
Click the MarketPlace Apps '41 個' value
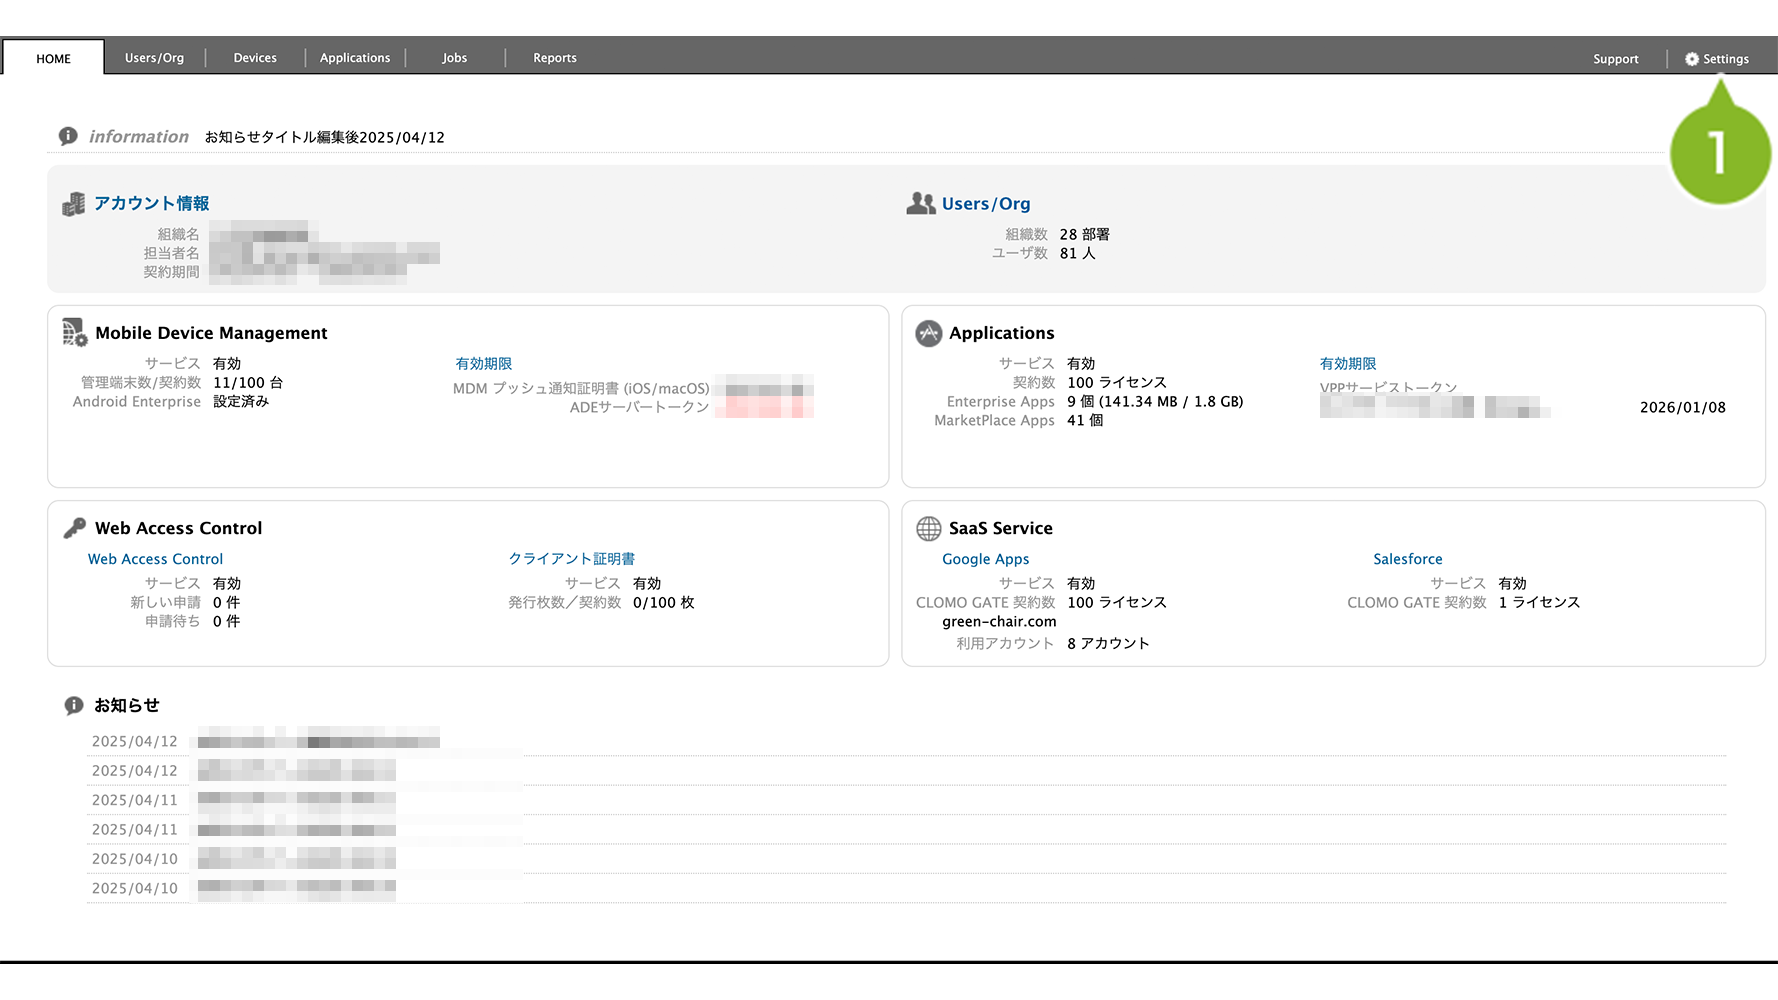(x=1085, y=421)
